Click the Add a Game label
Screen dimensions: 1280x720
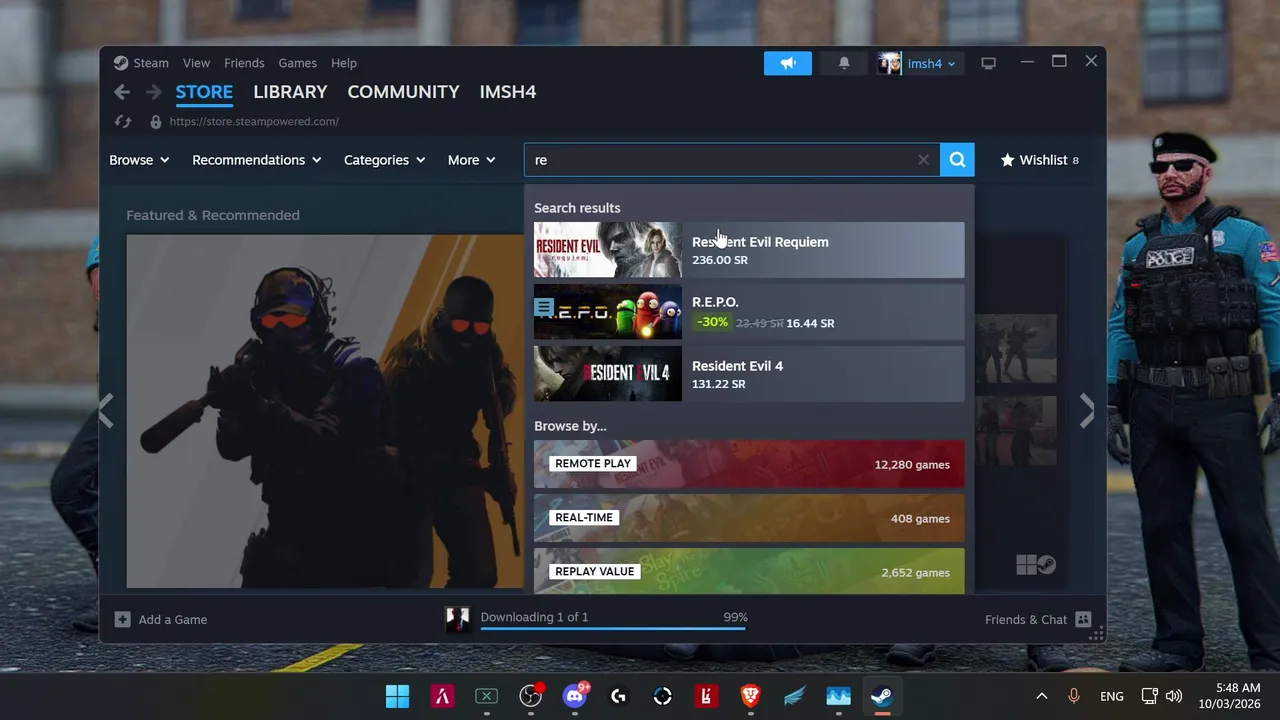(x=173, y=619)
